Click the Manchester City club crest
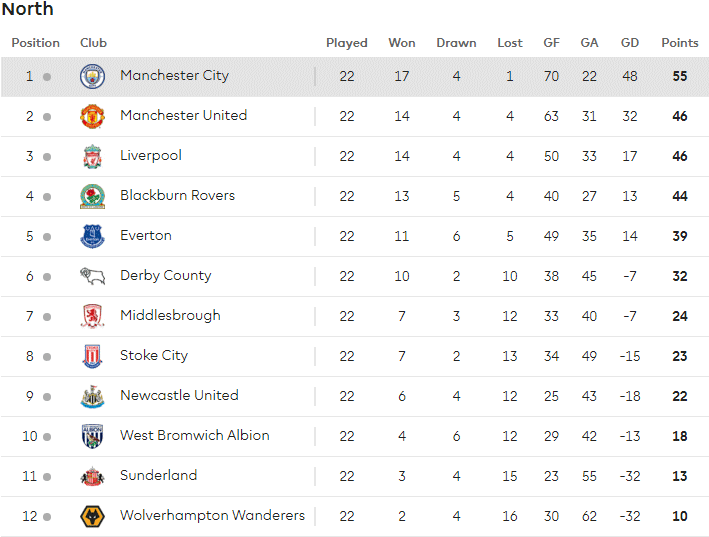The image size is (709, 537). [x=92, y=76]
